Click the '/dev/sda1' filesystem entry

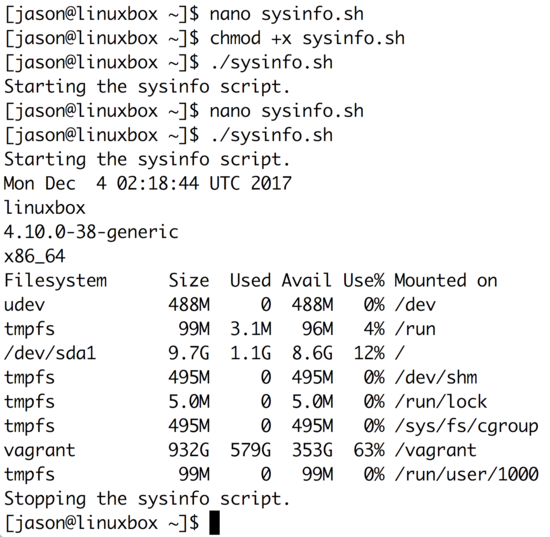pos(50,353)
